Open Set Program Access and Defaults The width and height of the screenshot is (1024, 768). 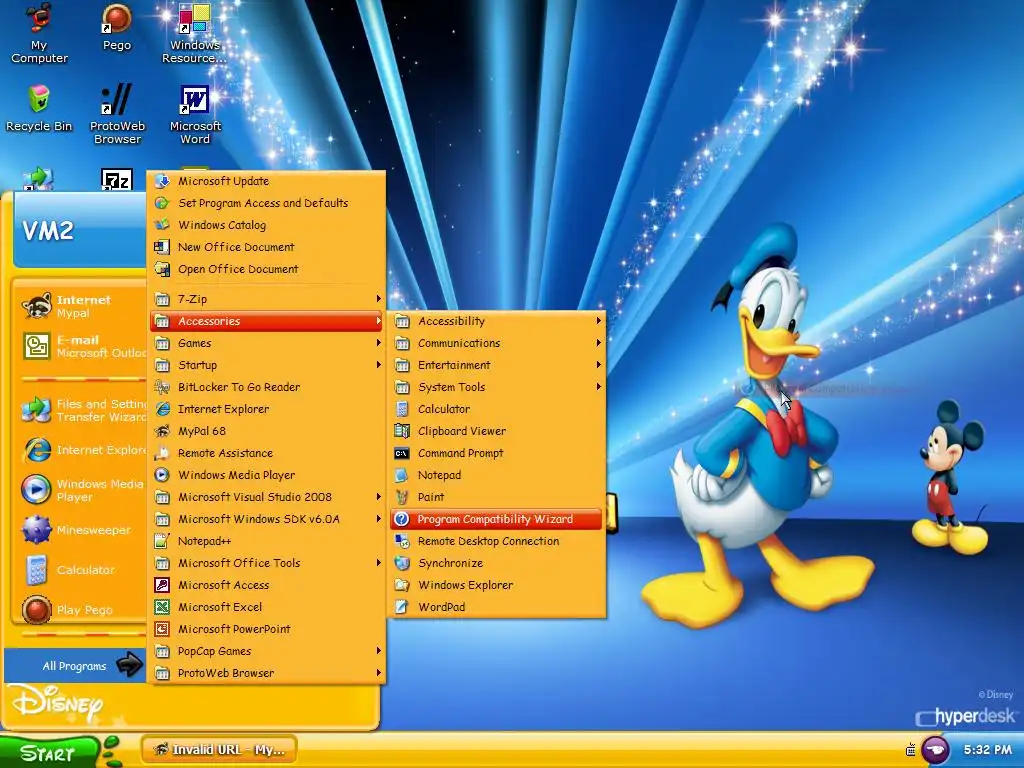pos(266,203)
